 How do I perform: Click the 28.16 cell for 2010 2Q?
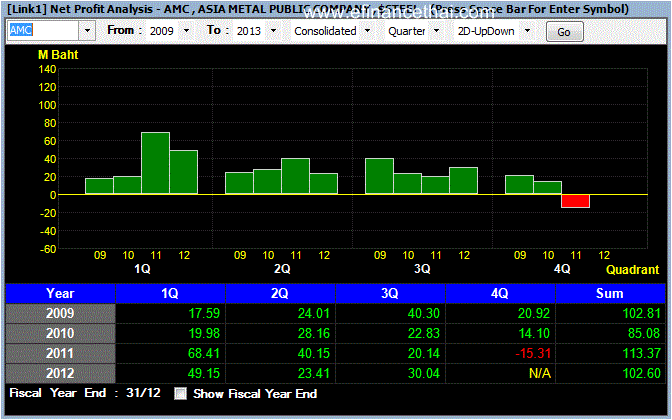(280, 333)
